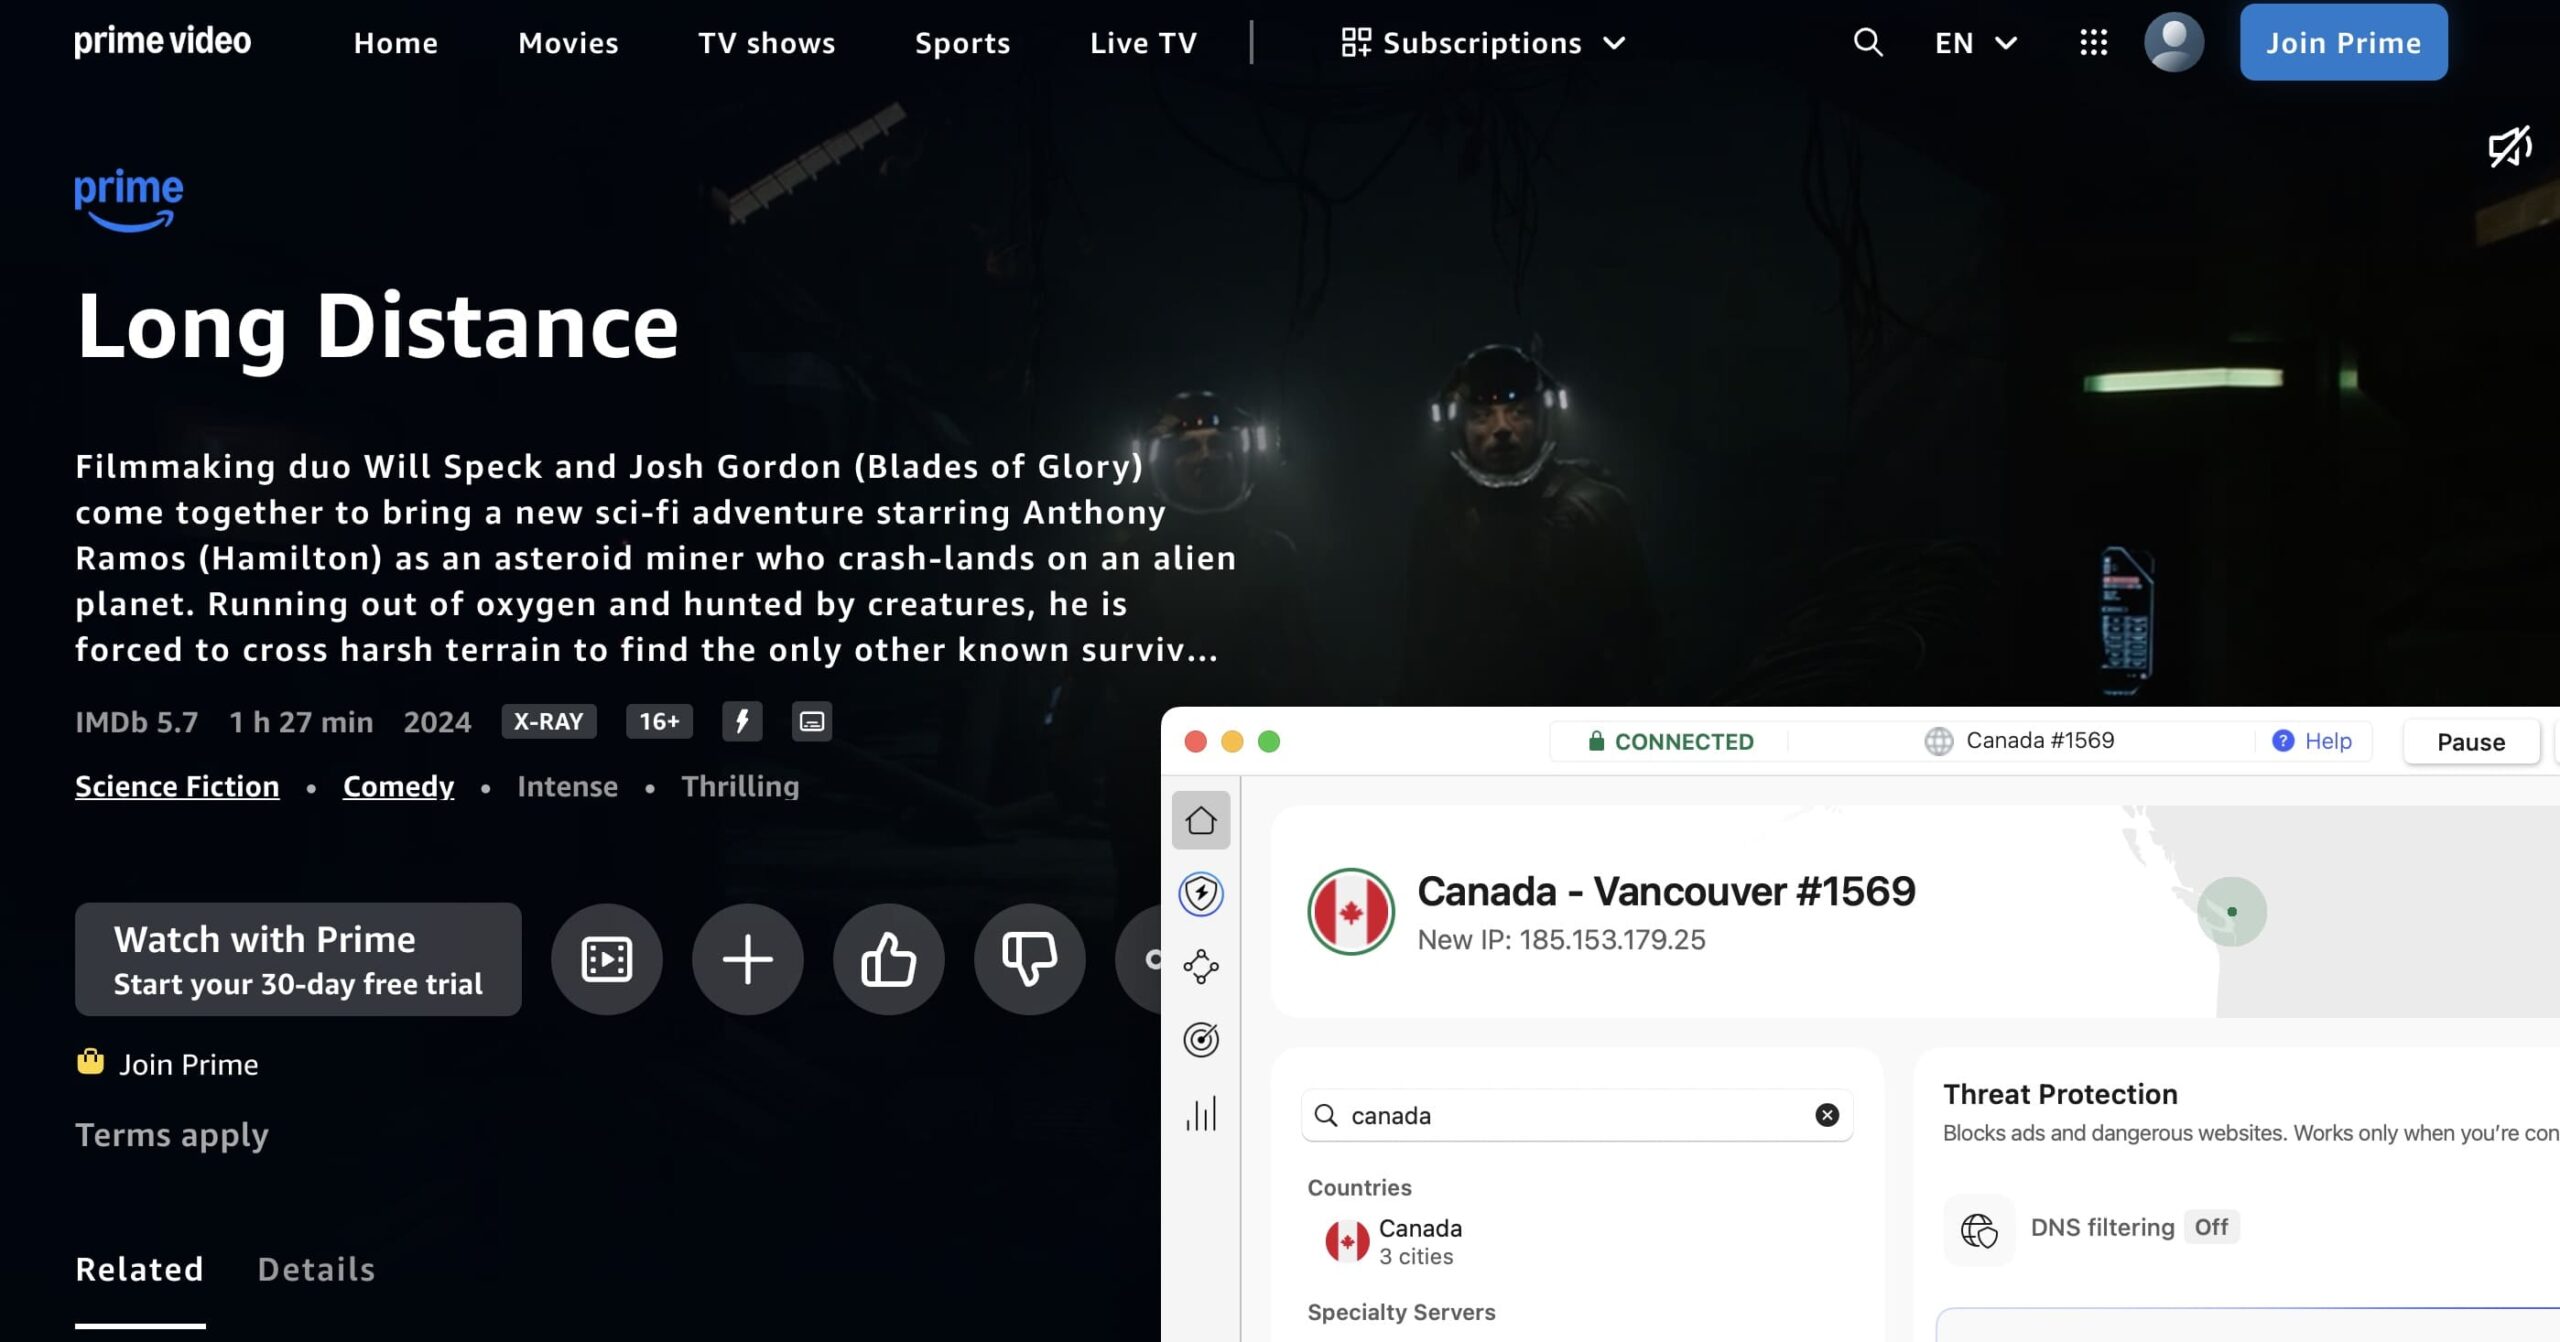The height and width of the screenshot is (1342, 2560).
Task: Open the Amazon apps grid
Action: click(x=2092, y=42)
